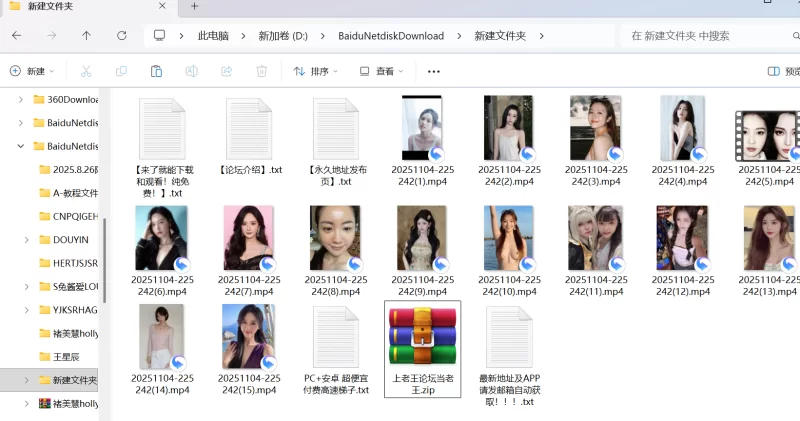The height and width of the screenshot is (421, 800).
Task: Click 新加卷 (D:) breadcrumb
Action: point(283,36)
